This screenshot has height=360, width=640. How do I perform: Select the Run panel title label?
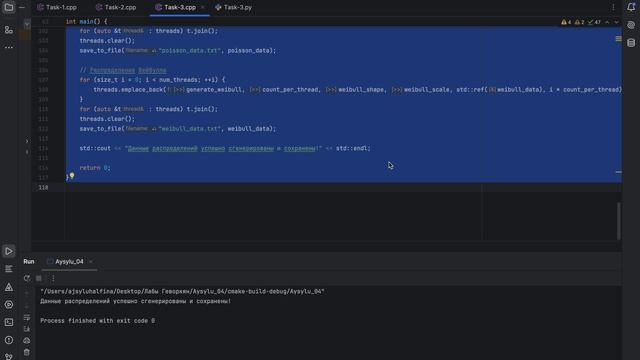click(x=29, y=262)
